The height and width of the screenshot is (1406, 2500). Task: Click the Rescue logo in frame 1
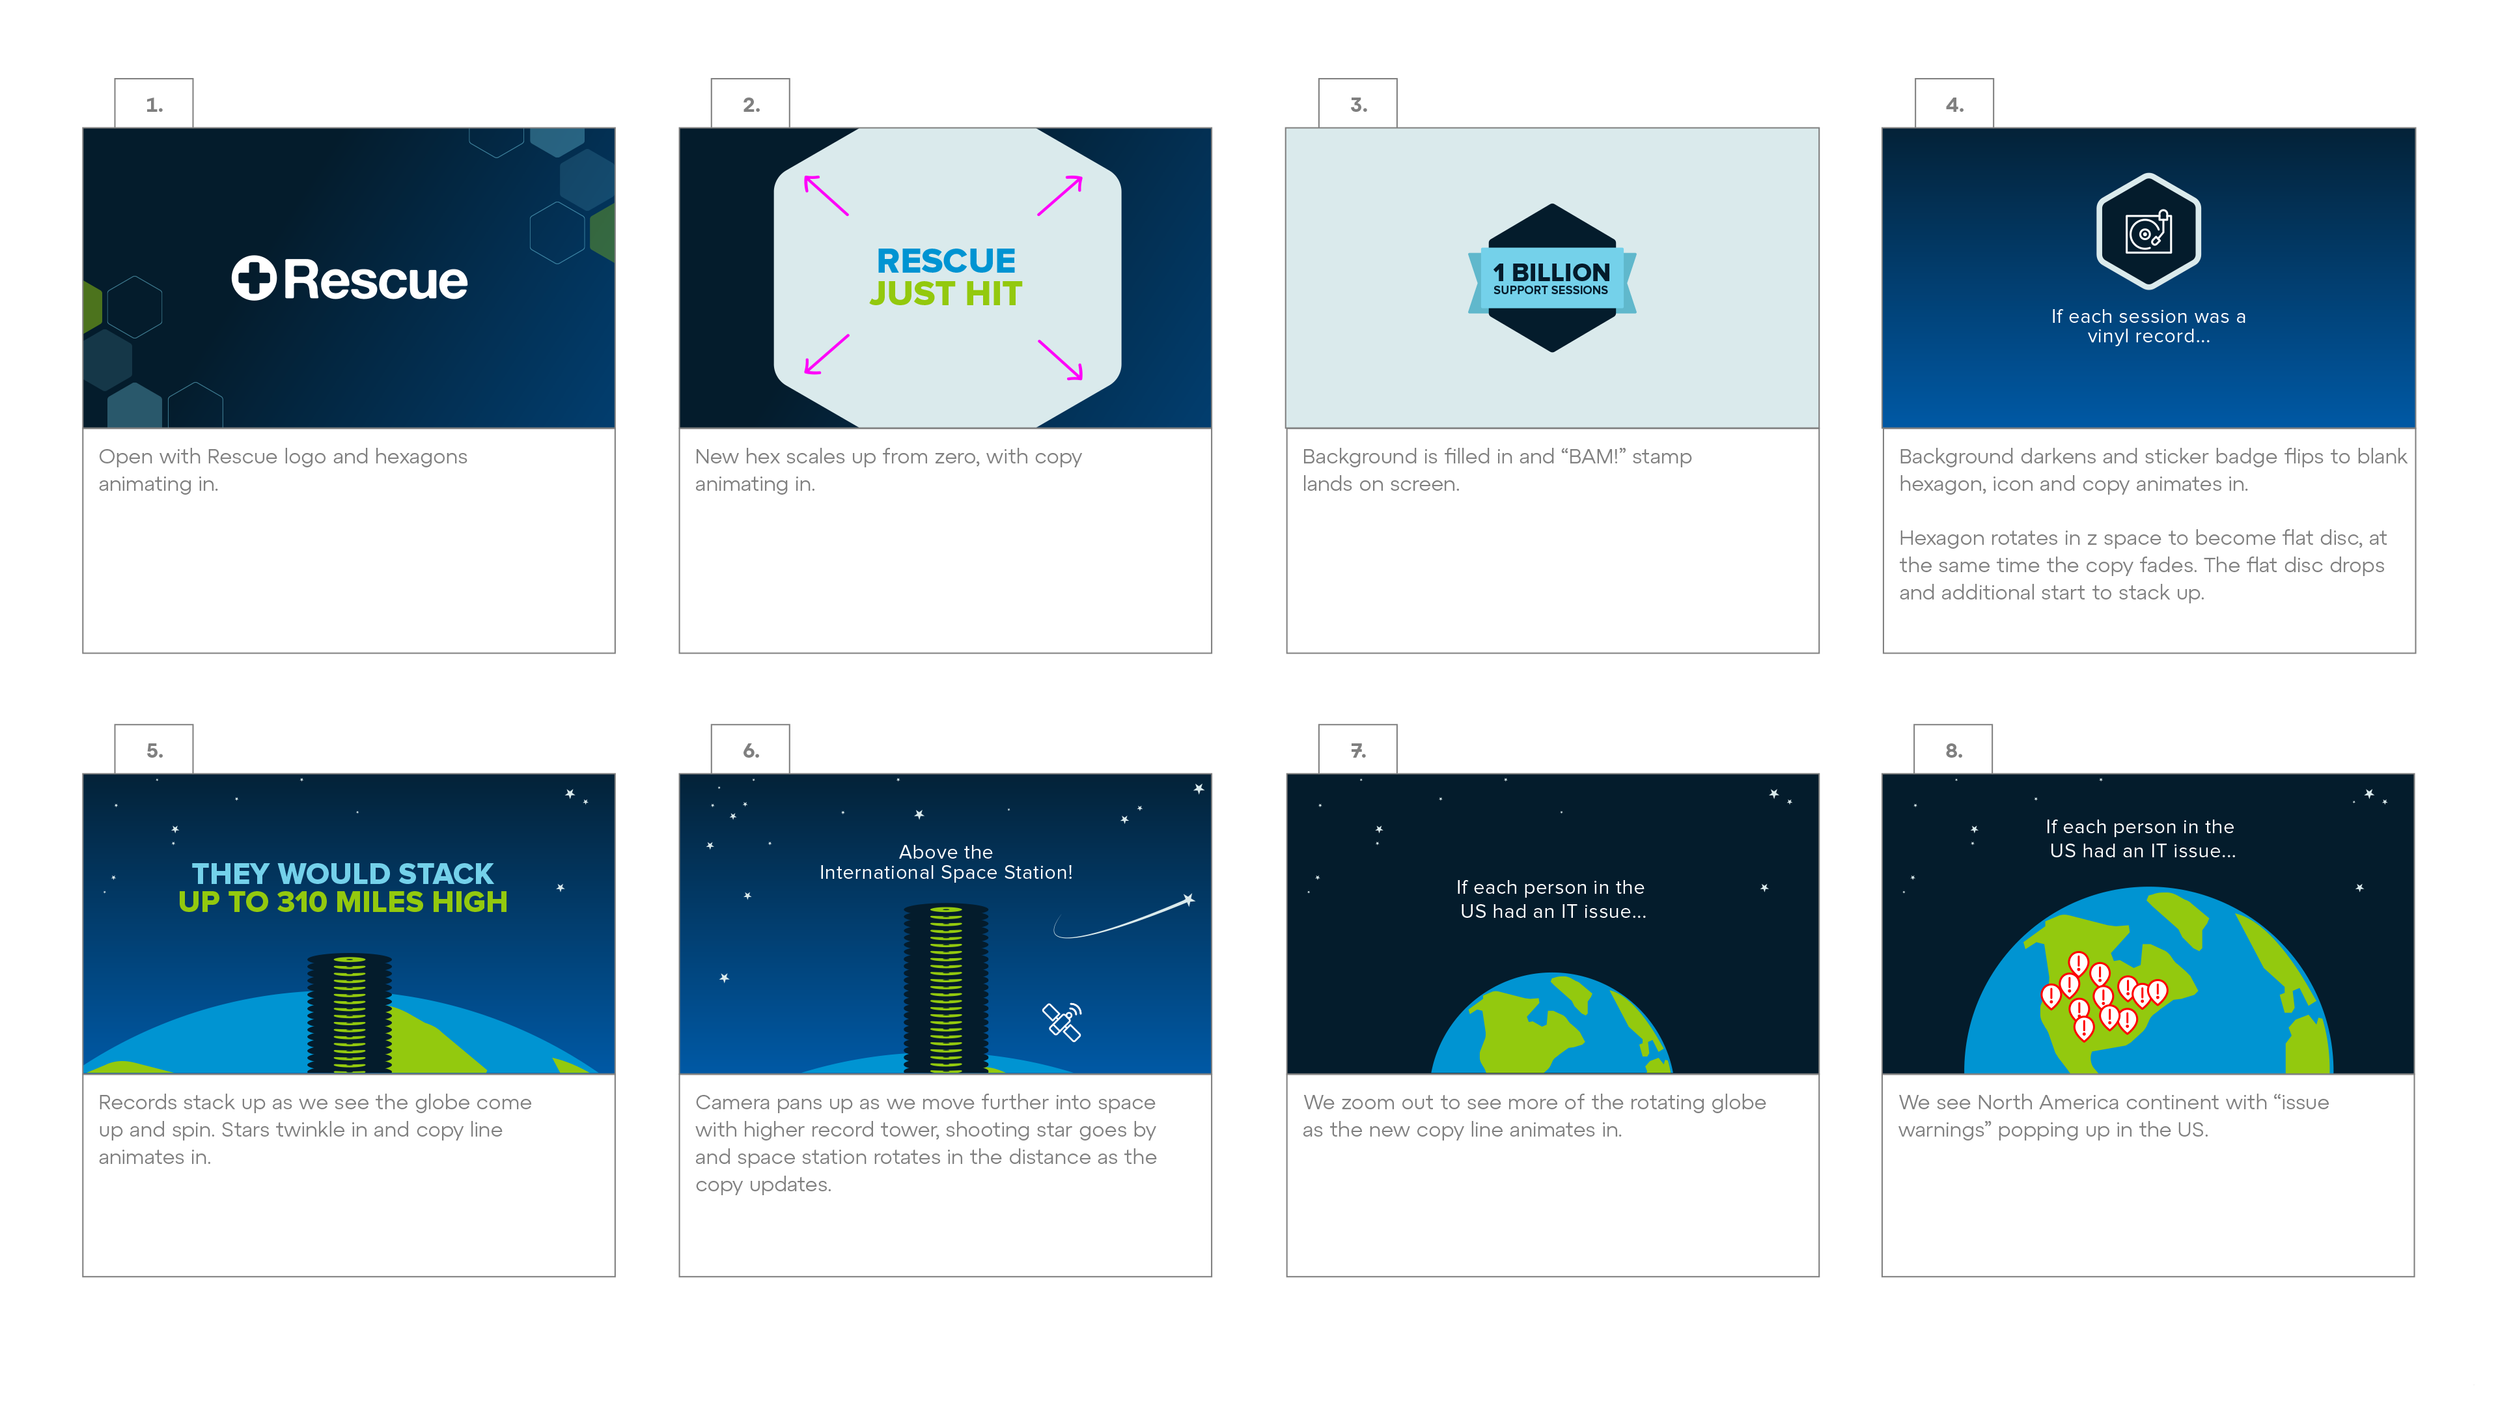[x=349, y=279]
